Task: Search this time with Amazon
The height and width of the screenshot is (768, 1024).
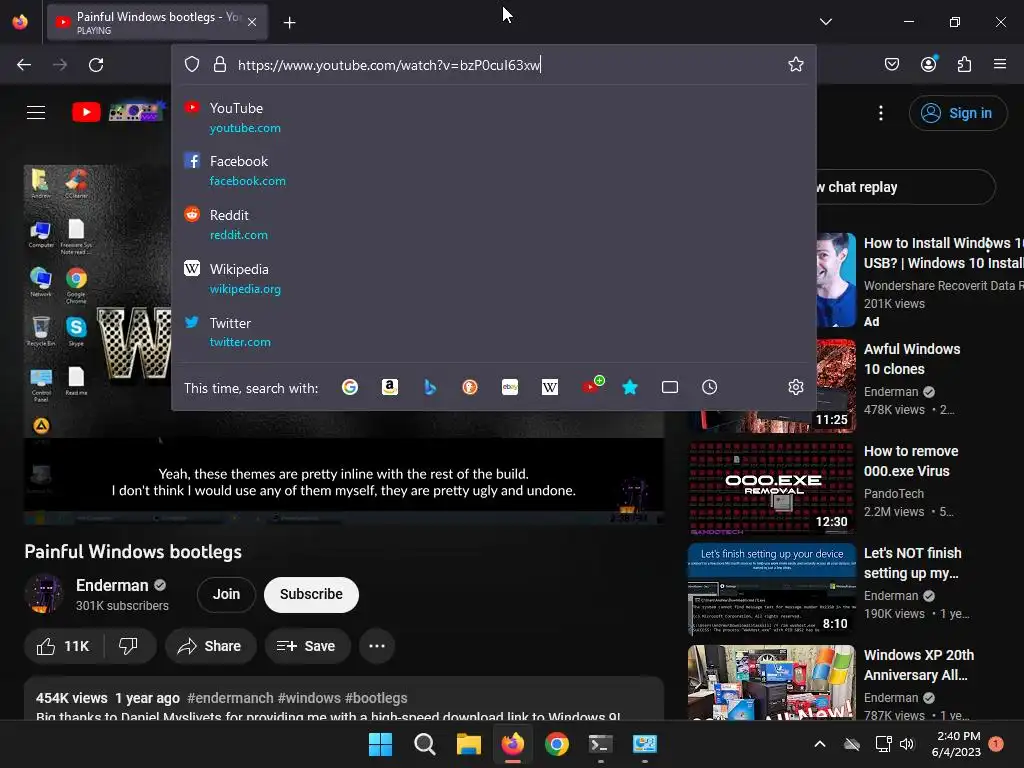Action: coord(390,387)
